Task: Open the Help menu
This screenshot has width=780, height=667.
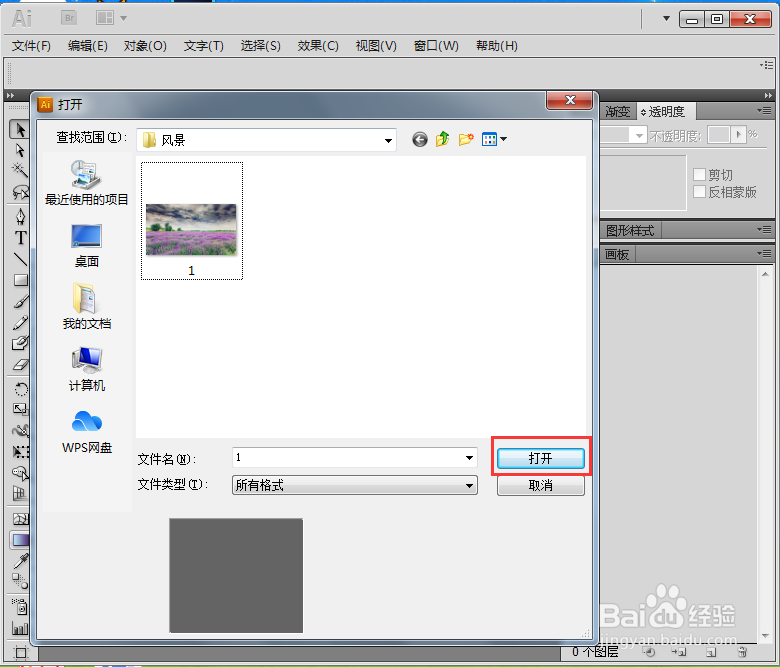Action: click(x=496, y=46)
